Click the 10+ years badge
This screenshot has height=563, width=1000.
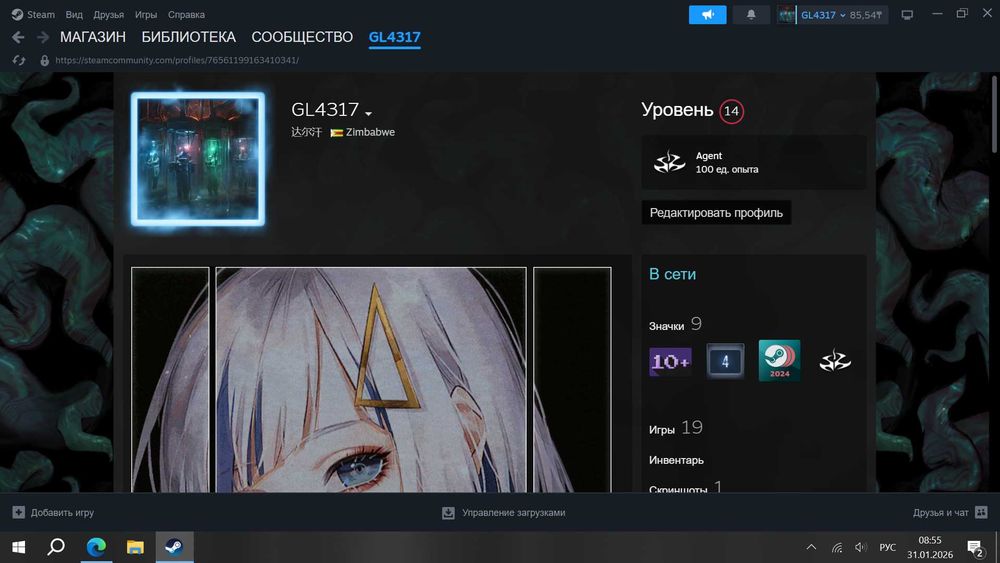pos(670,362)
